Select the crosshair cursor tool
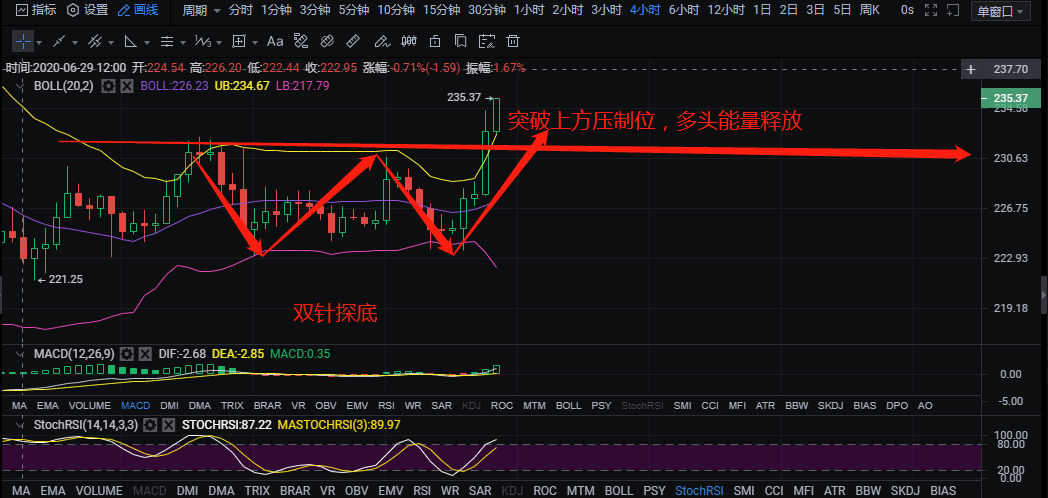This screenshot has height=498, width=1048. (22, 42)
